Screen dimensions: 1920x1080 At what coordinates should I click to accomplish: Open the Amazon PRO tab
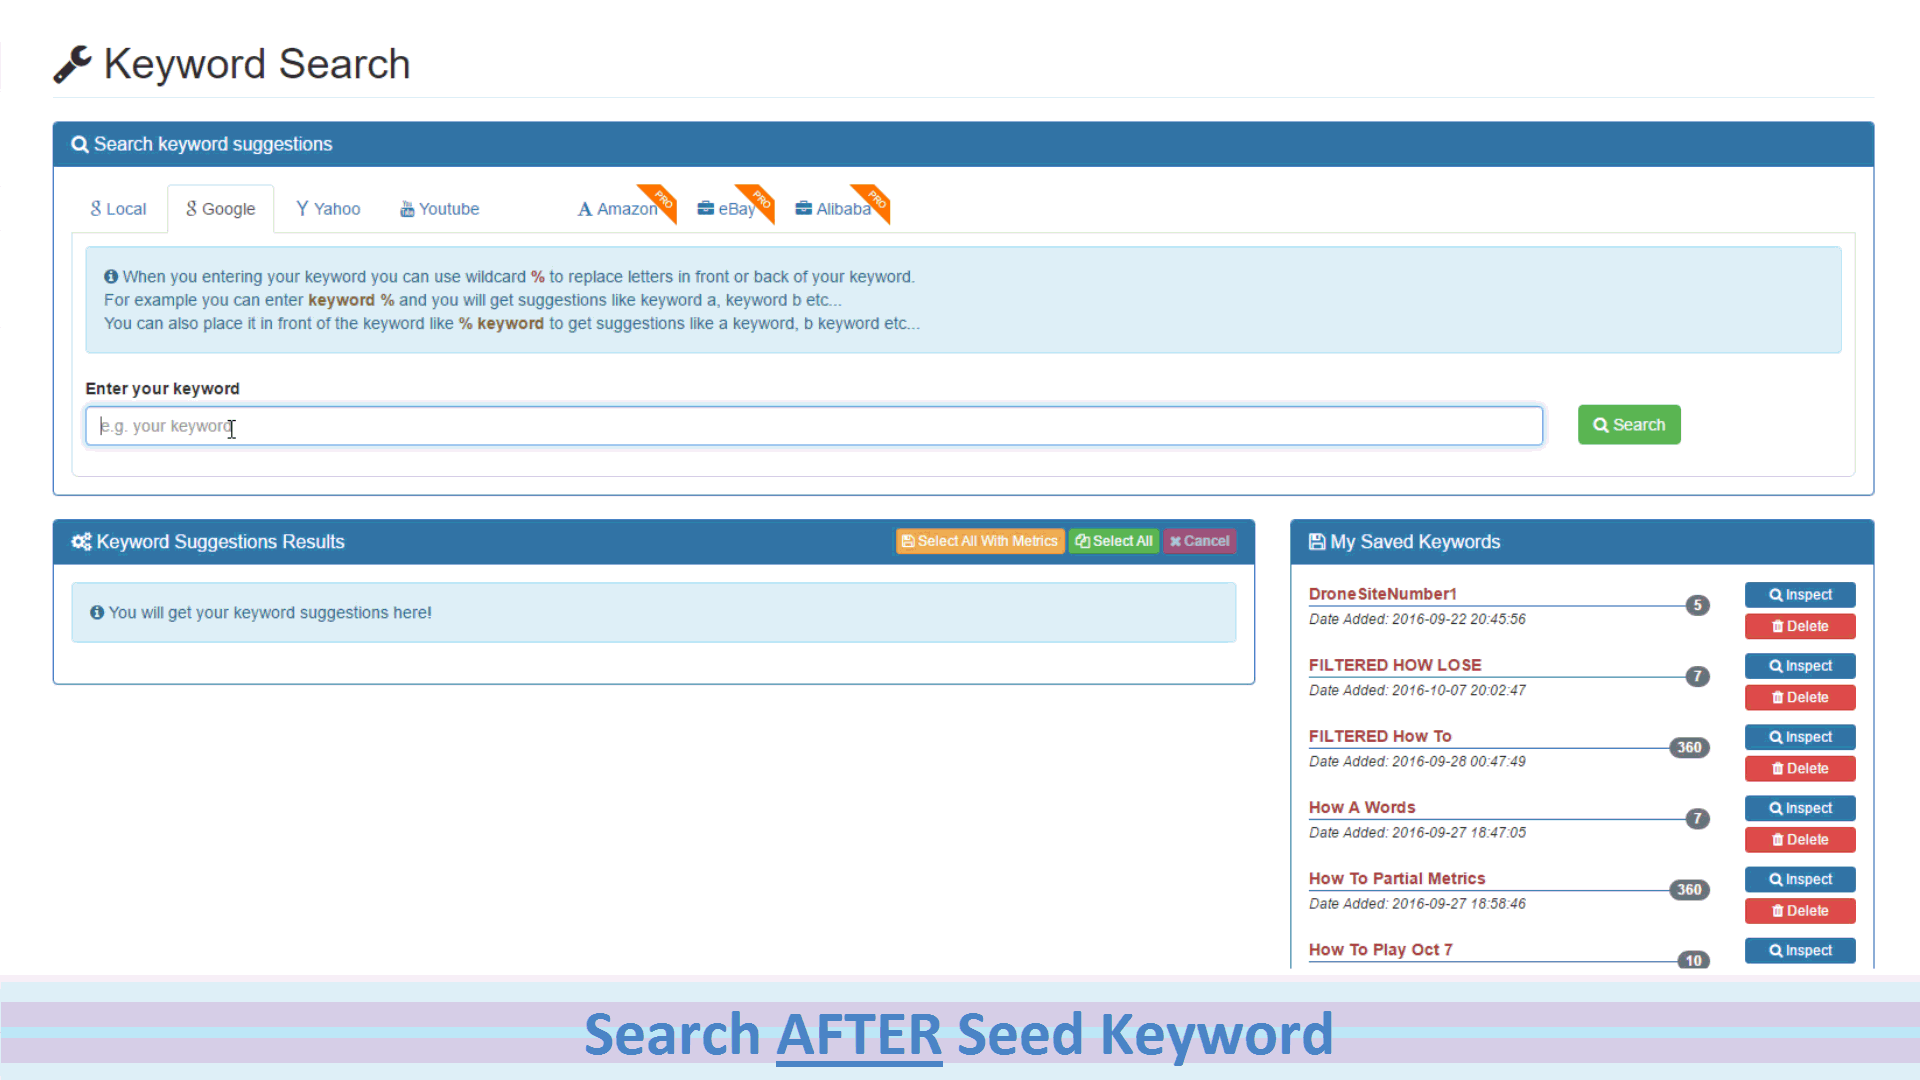[x=618, y=209]
